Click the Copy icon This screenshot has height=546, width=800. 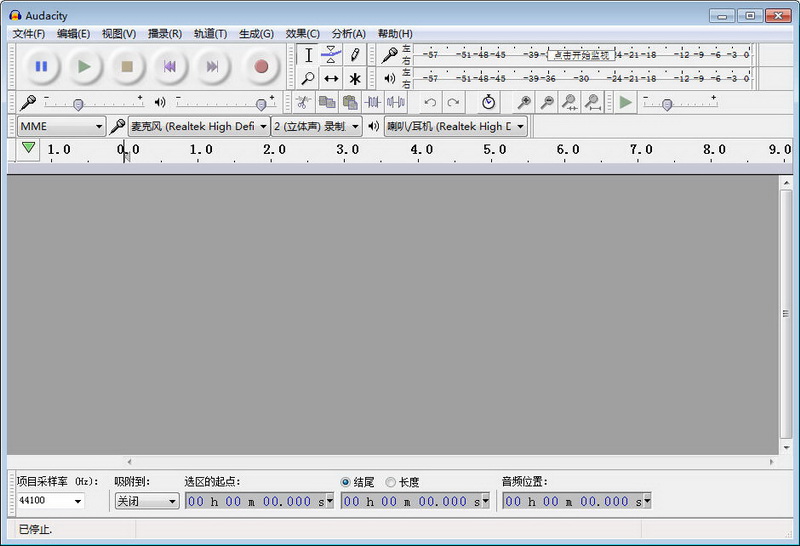[327, 103]
